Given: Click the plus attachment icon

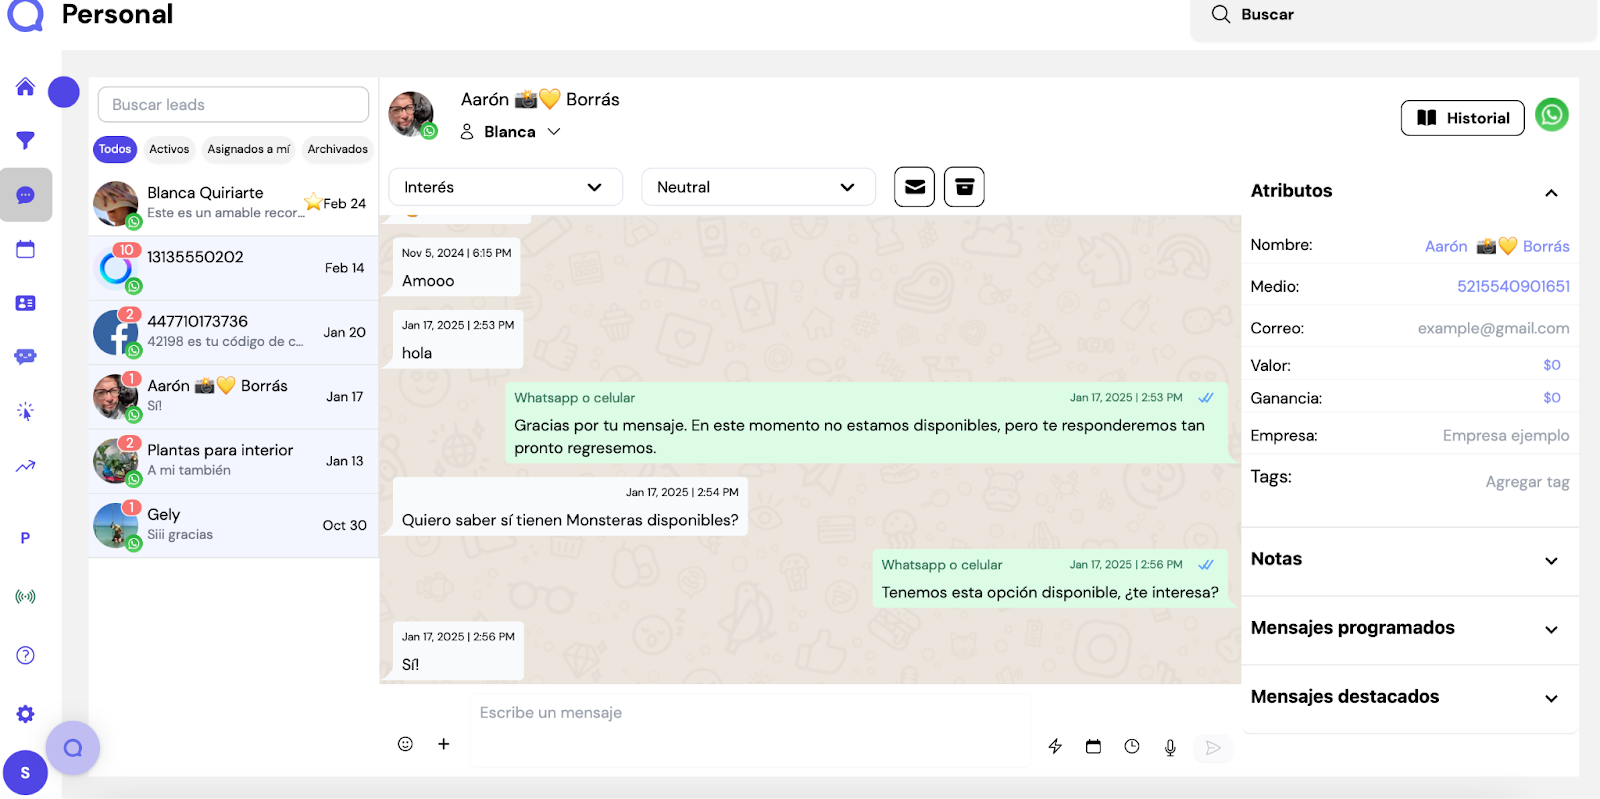Looking at the screenshot, I should click(444, 744).
